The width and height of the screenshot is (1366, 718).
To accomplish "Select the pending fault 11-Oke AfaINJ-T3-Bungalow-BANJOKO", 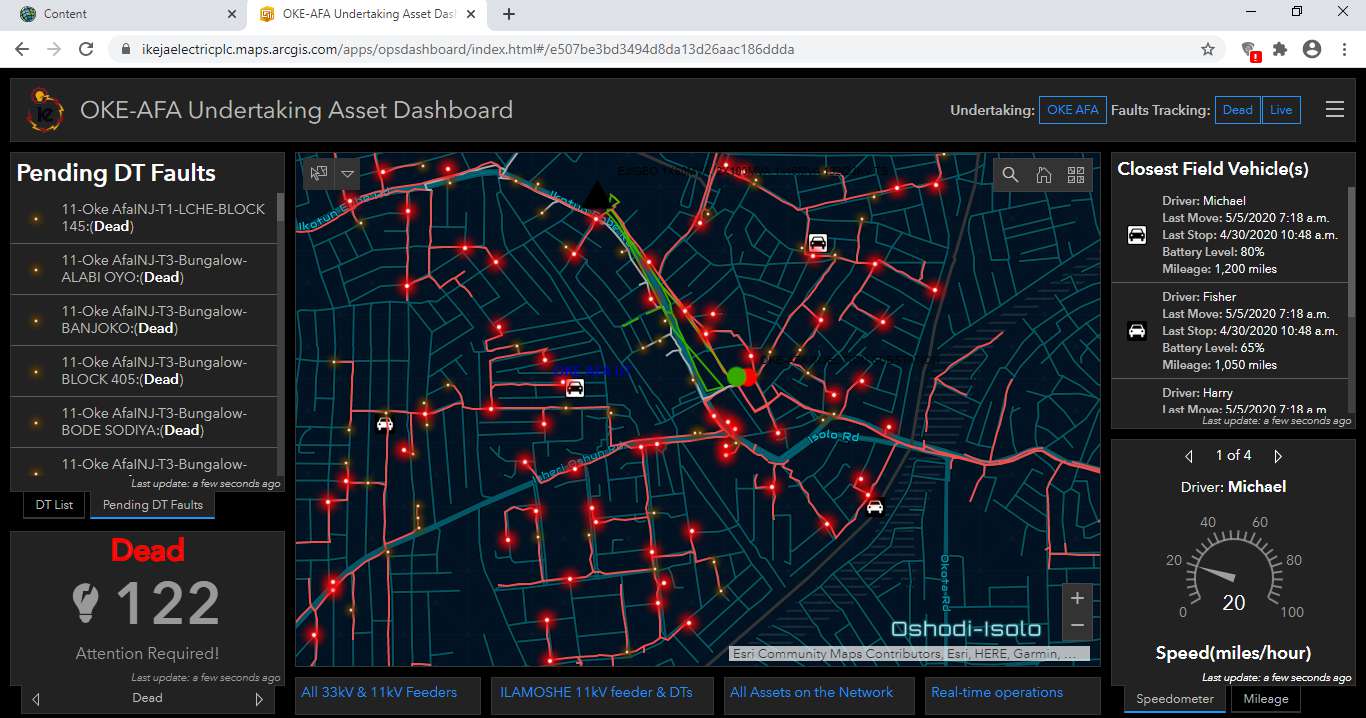I will 147,320.
